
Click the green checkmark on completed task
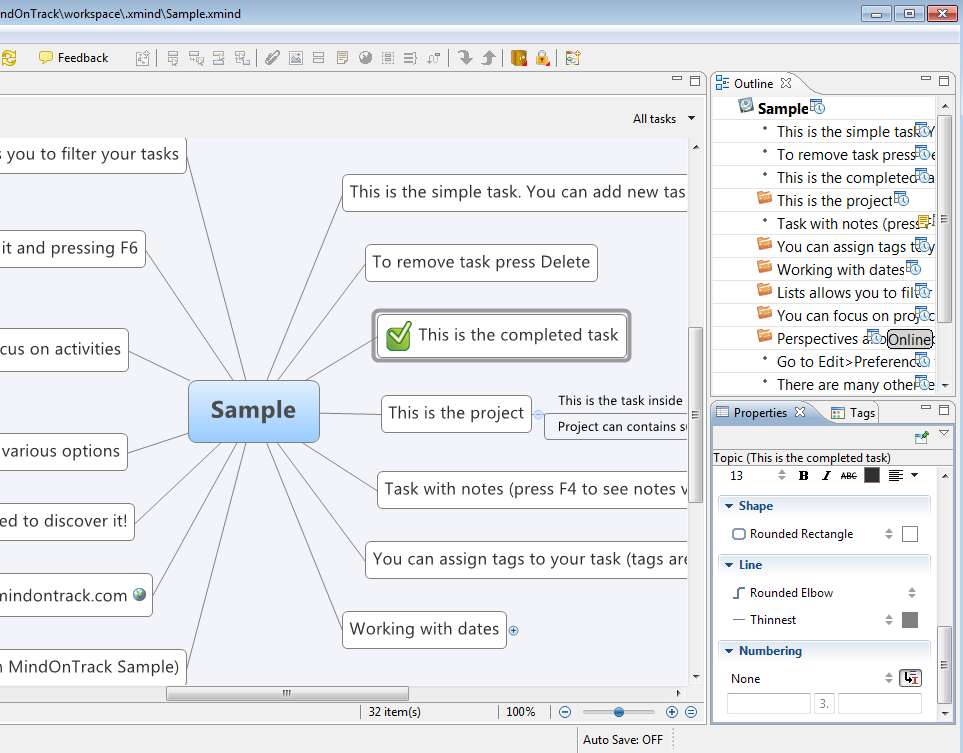click(x=398, y=336)
